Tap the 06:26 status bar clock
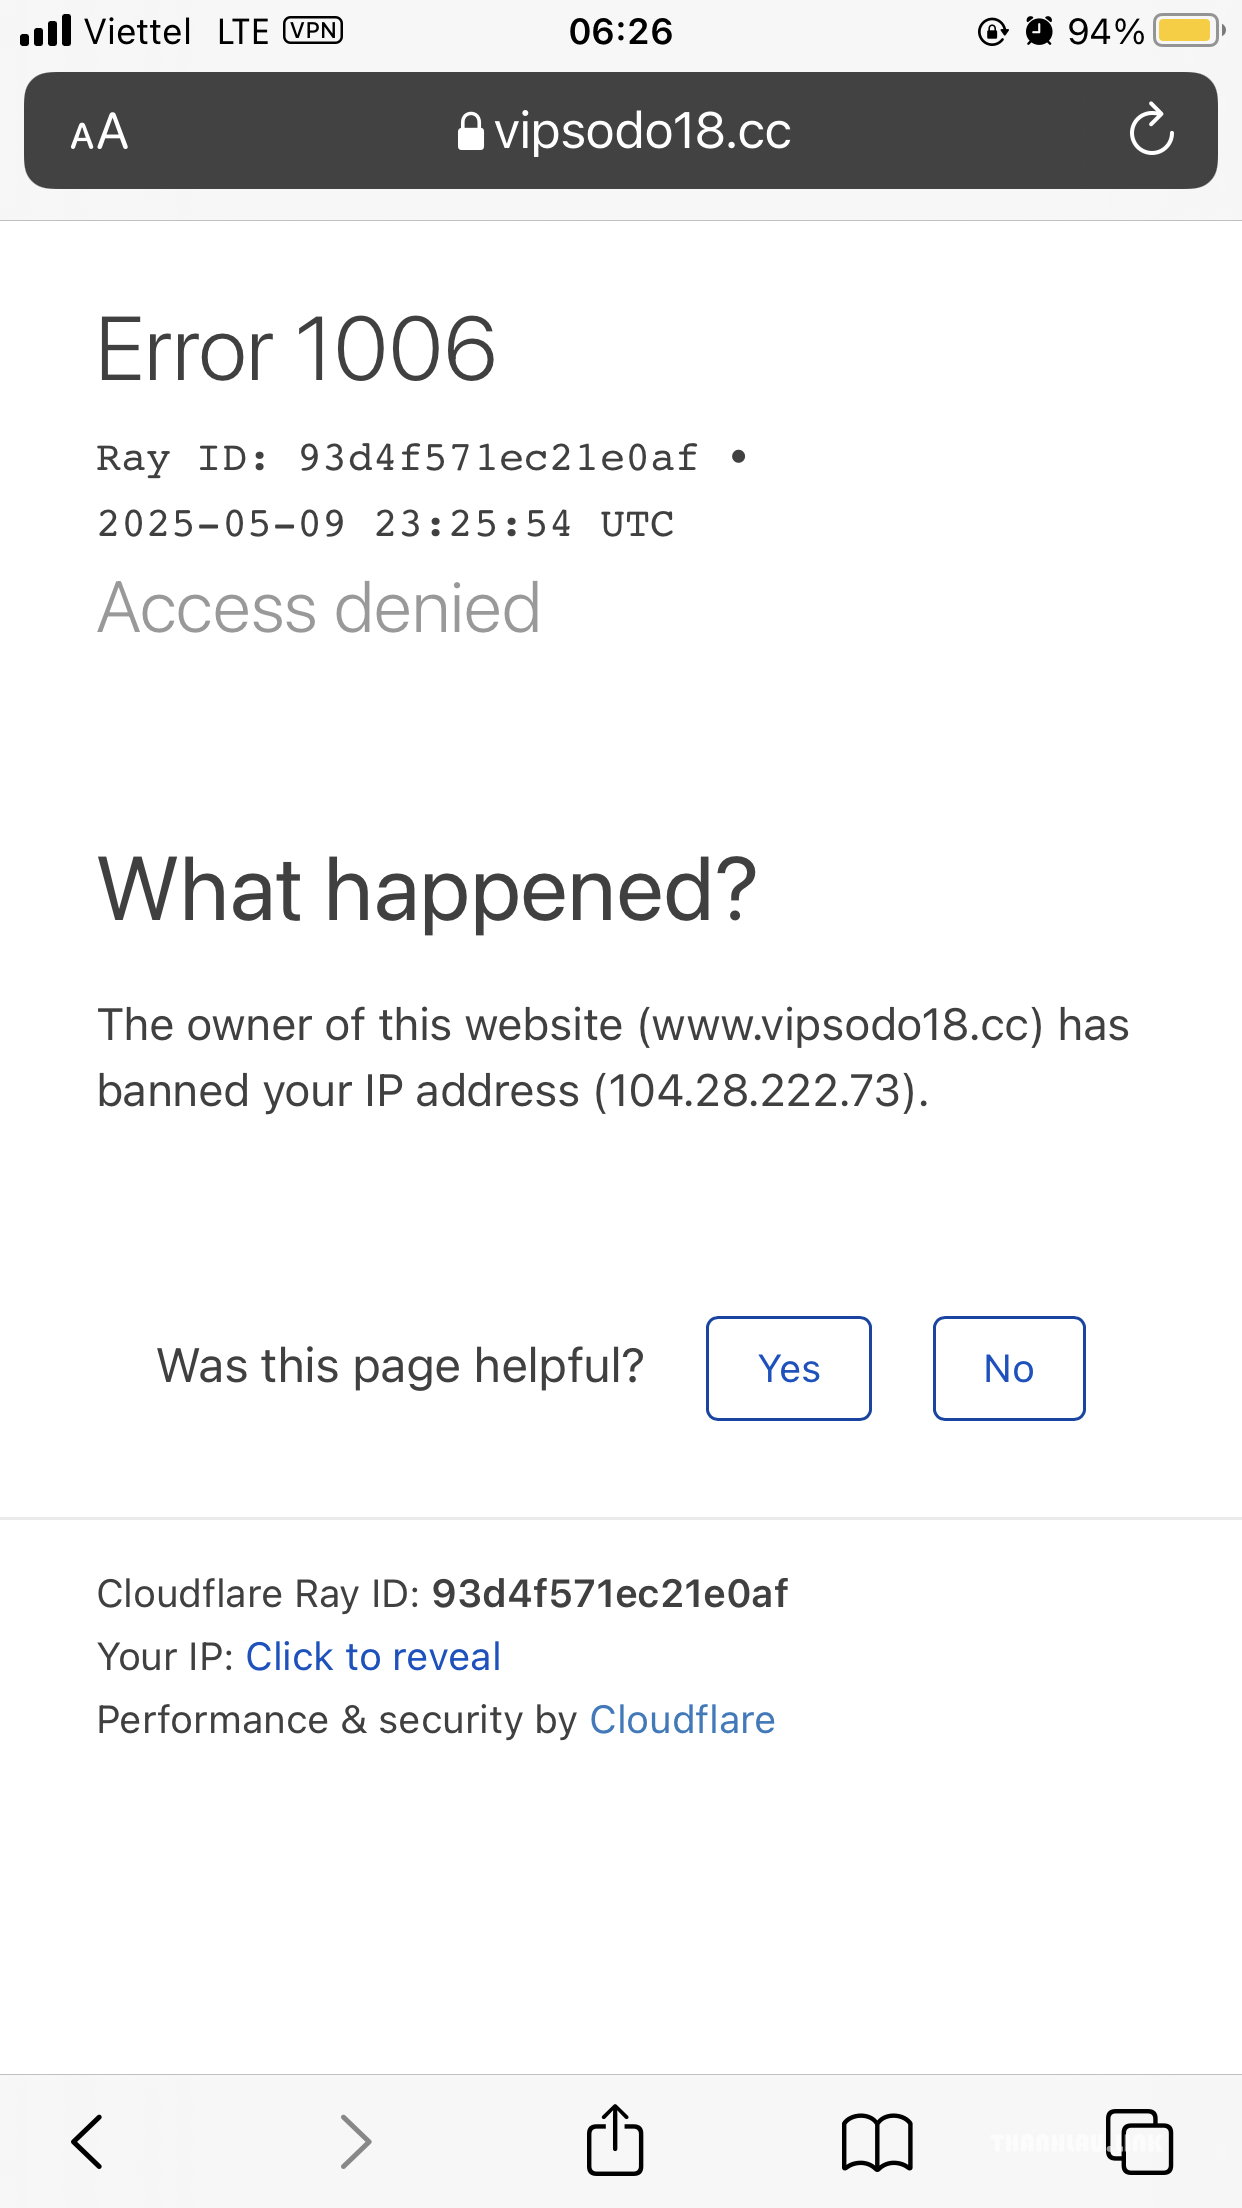 620,31
